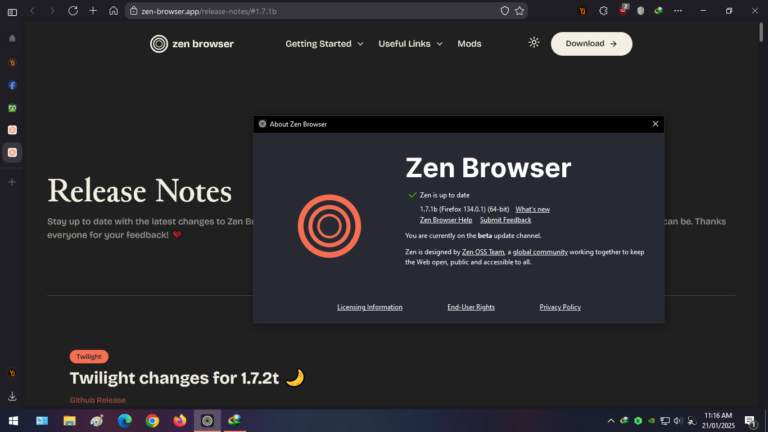This screenshot has height=432, width=768.
Task: Open Zen Browser Help link
Action: [446, 220]
